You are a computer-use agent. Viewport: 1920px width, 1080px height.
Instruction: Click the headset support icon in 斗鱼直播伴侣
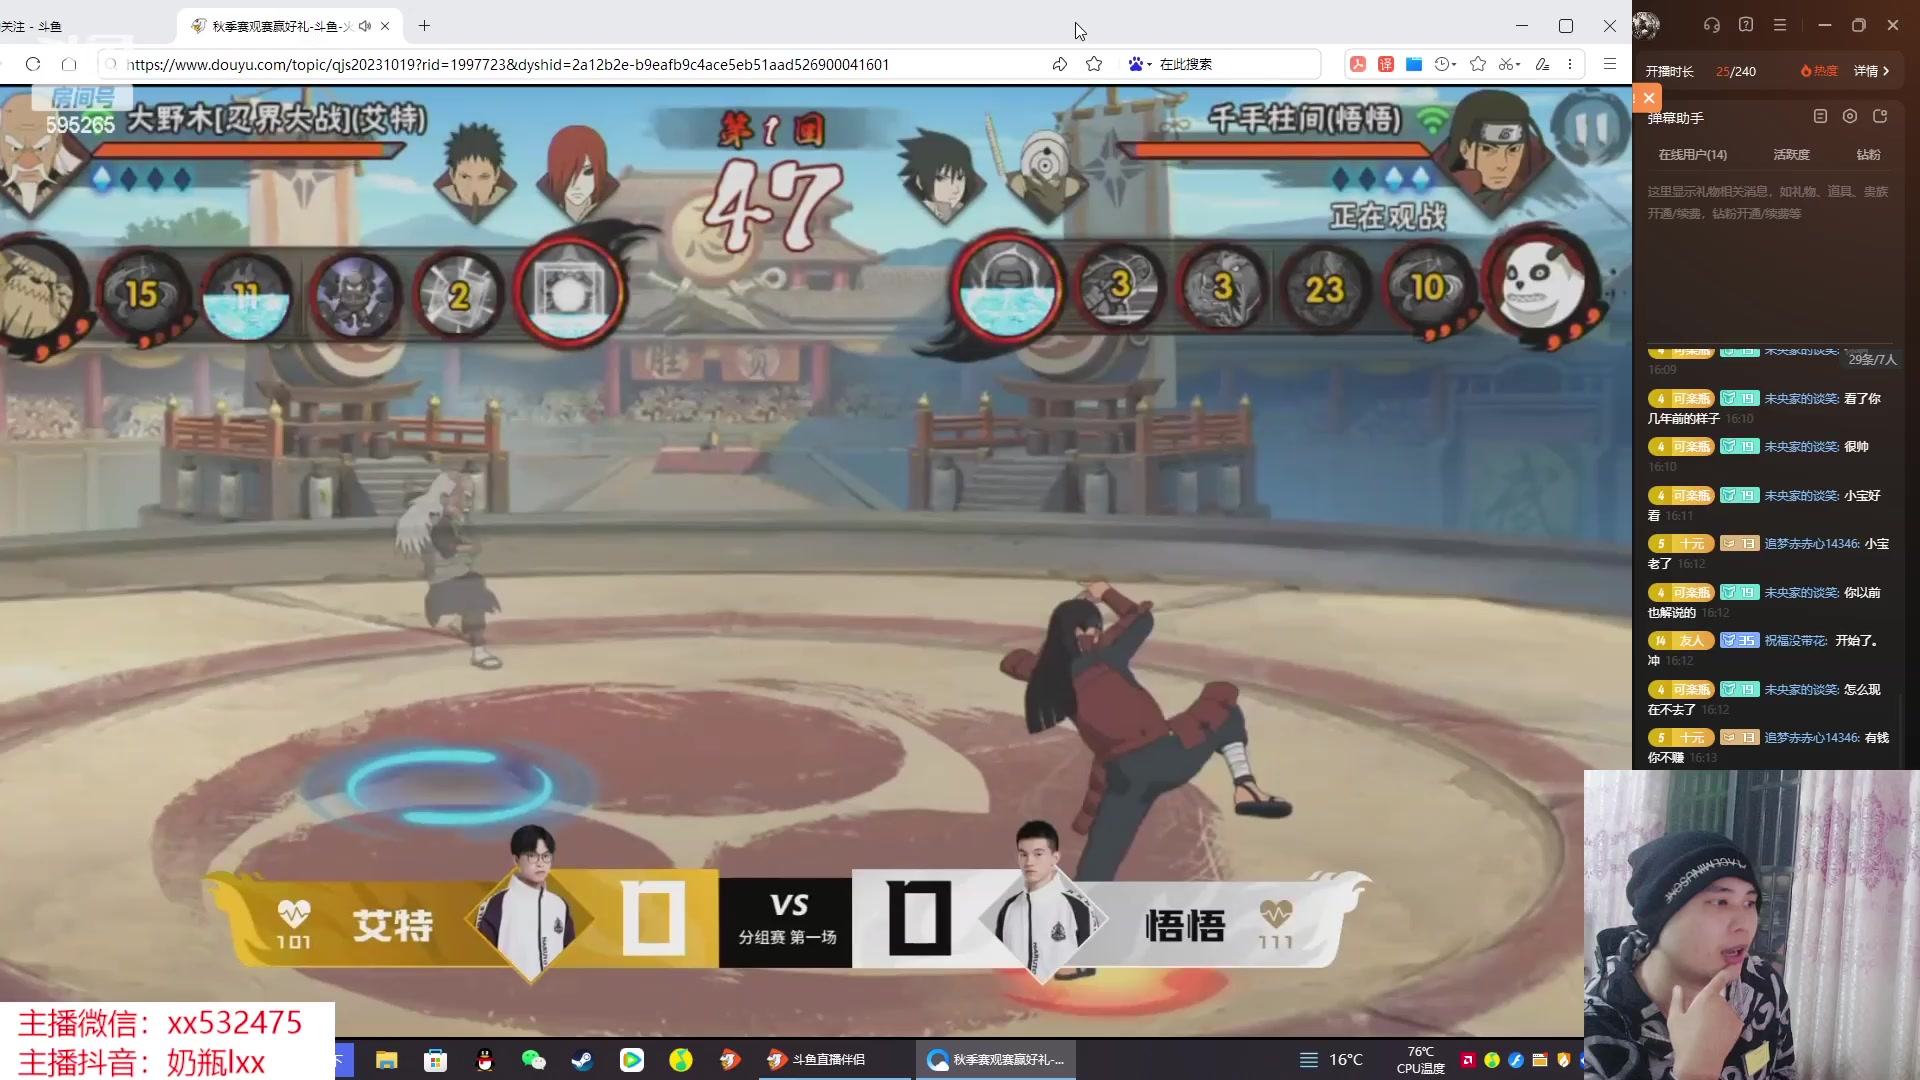click(x=1712, y=25)
